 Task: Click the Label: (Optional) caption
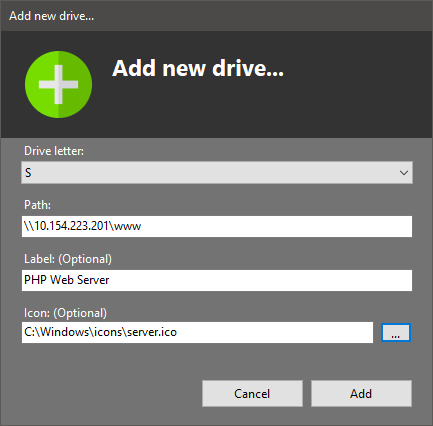point(68,259)
